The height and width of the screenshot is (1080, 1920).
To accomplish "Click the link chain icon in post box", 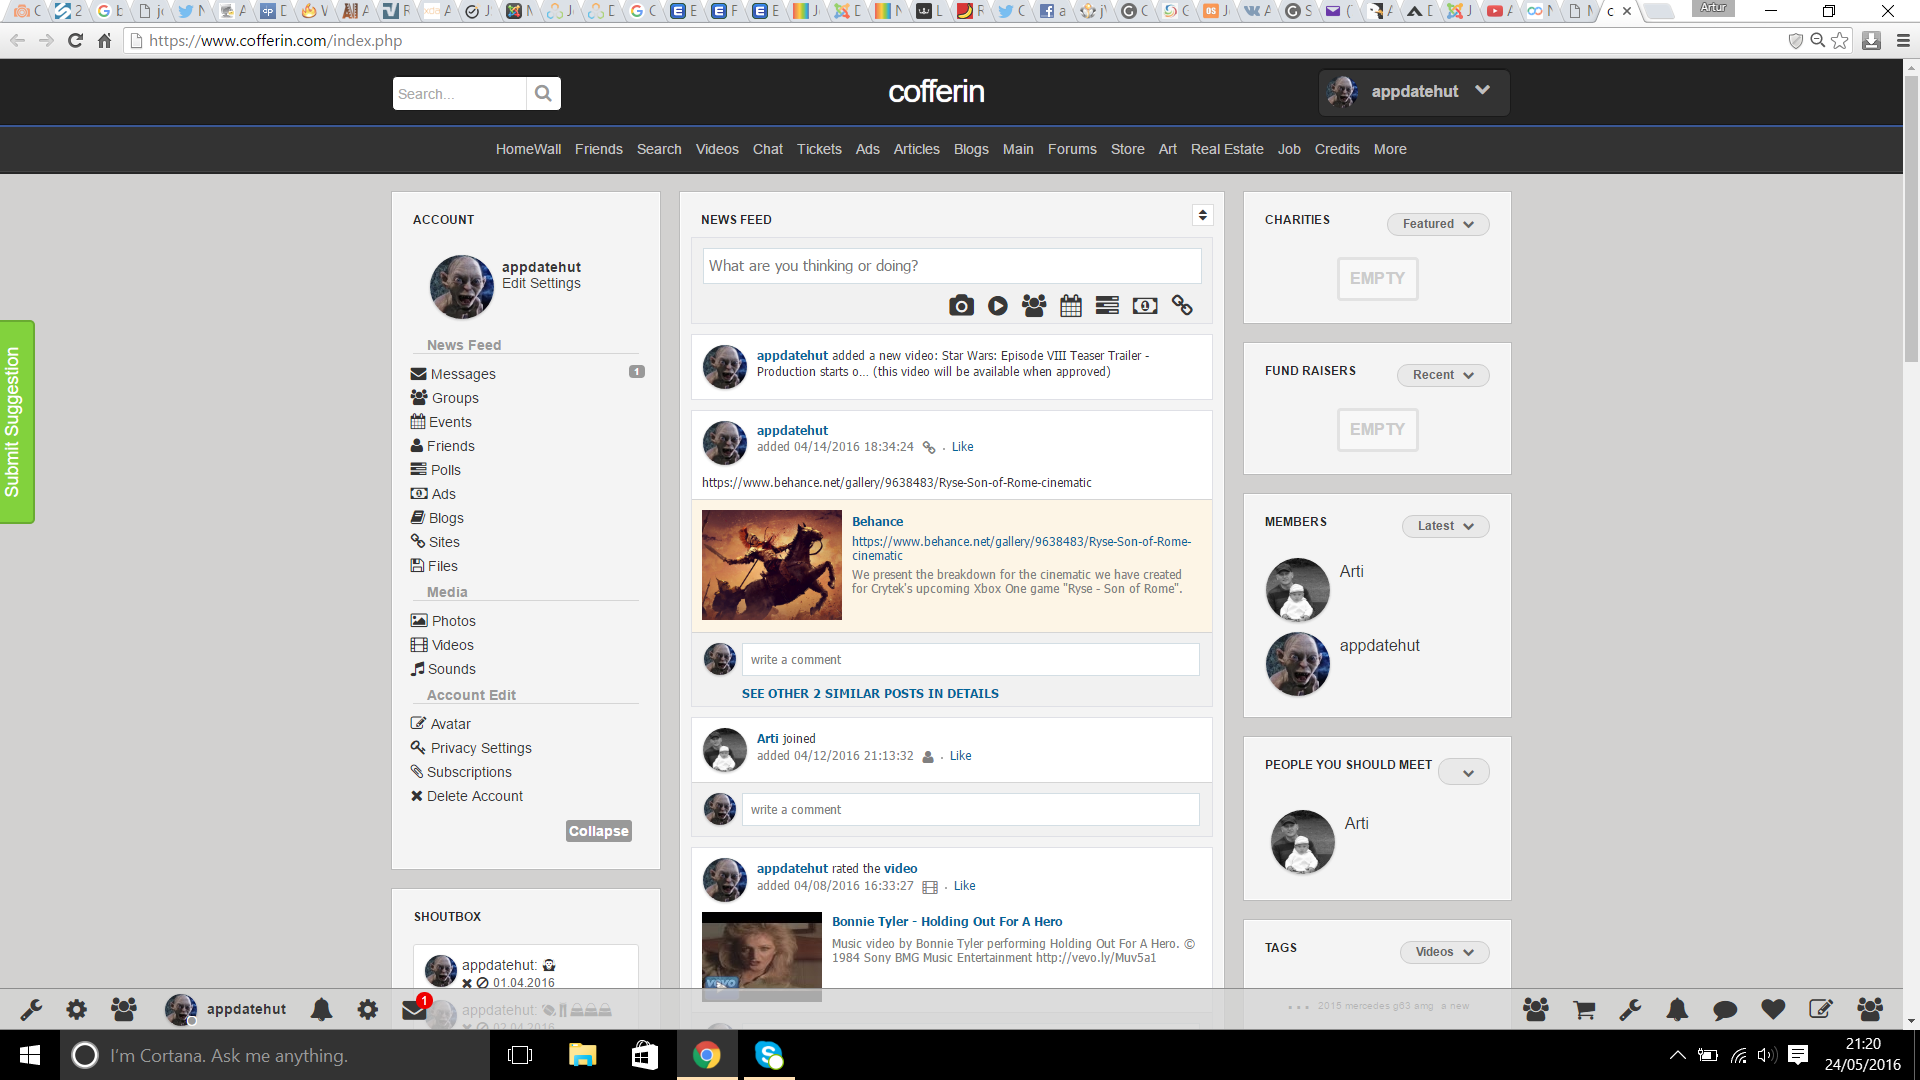I will pos(1182,306).
